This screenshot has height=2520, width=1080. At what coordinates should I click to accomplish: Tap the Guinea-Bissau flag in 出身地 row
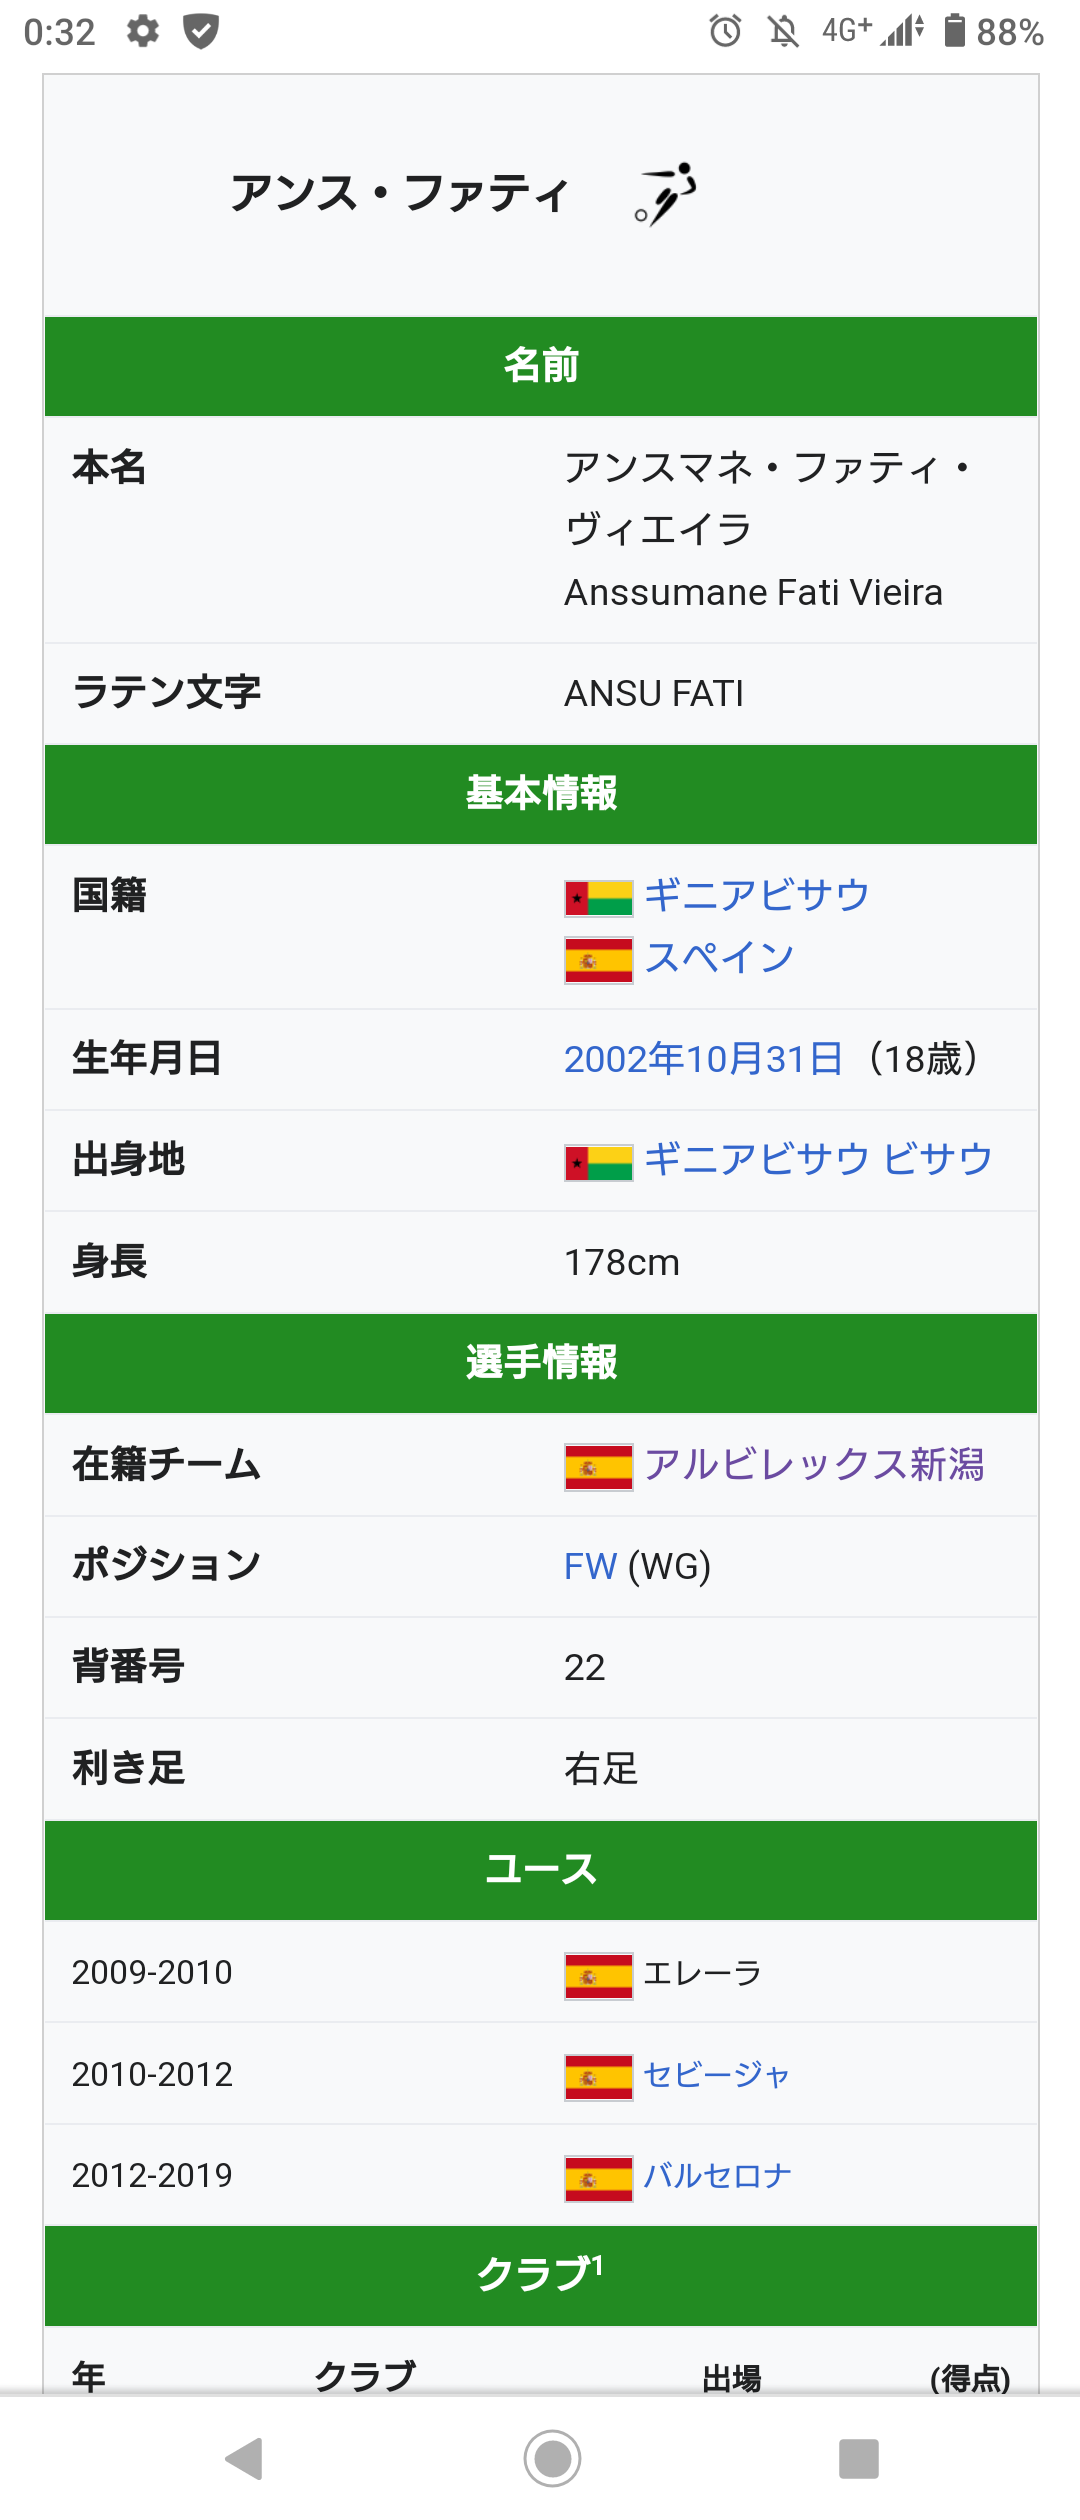click(x=598, y=1163)
